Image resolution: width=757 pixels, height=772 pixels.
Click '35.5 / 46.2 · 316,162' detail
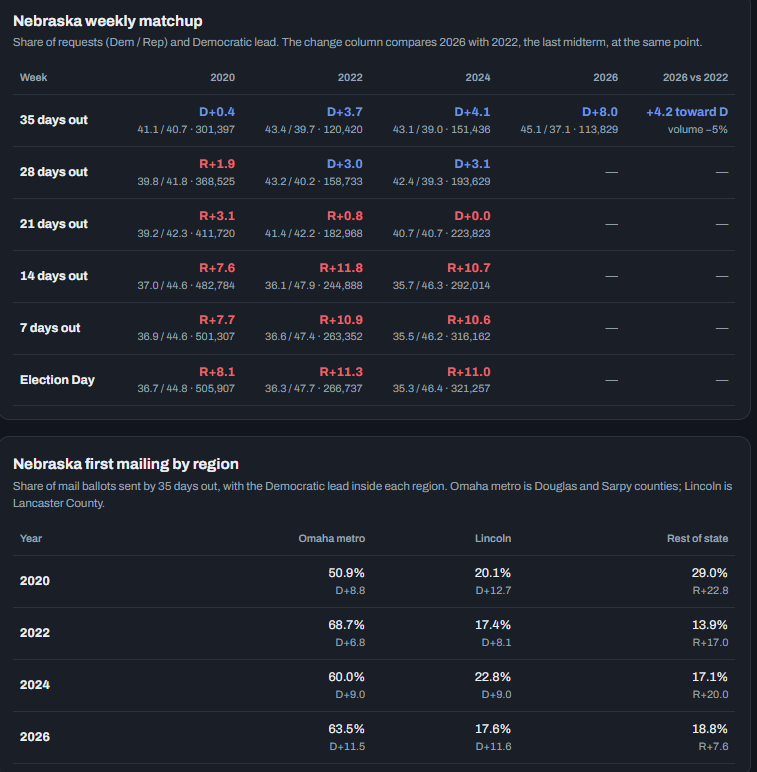click(442, 337)
